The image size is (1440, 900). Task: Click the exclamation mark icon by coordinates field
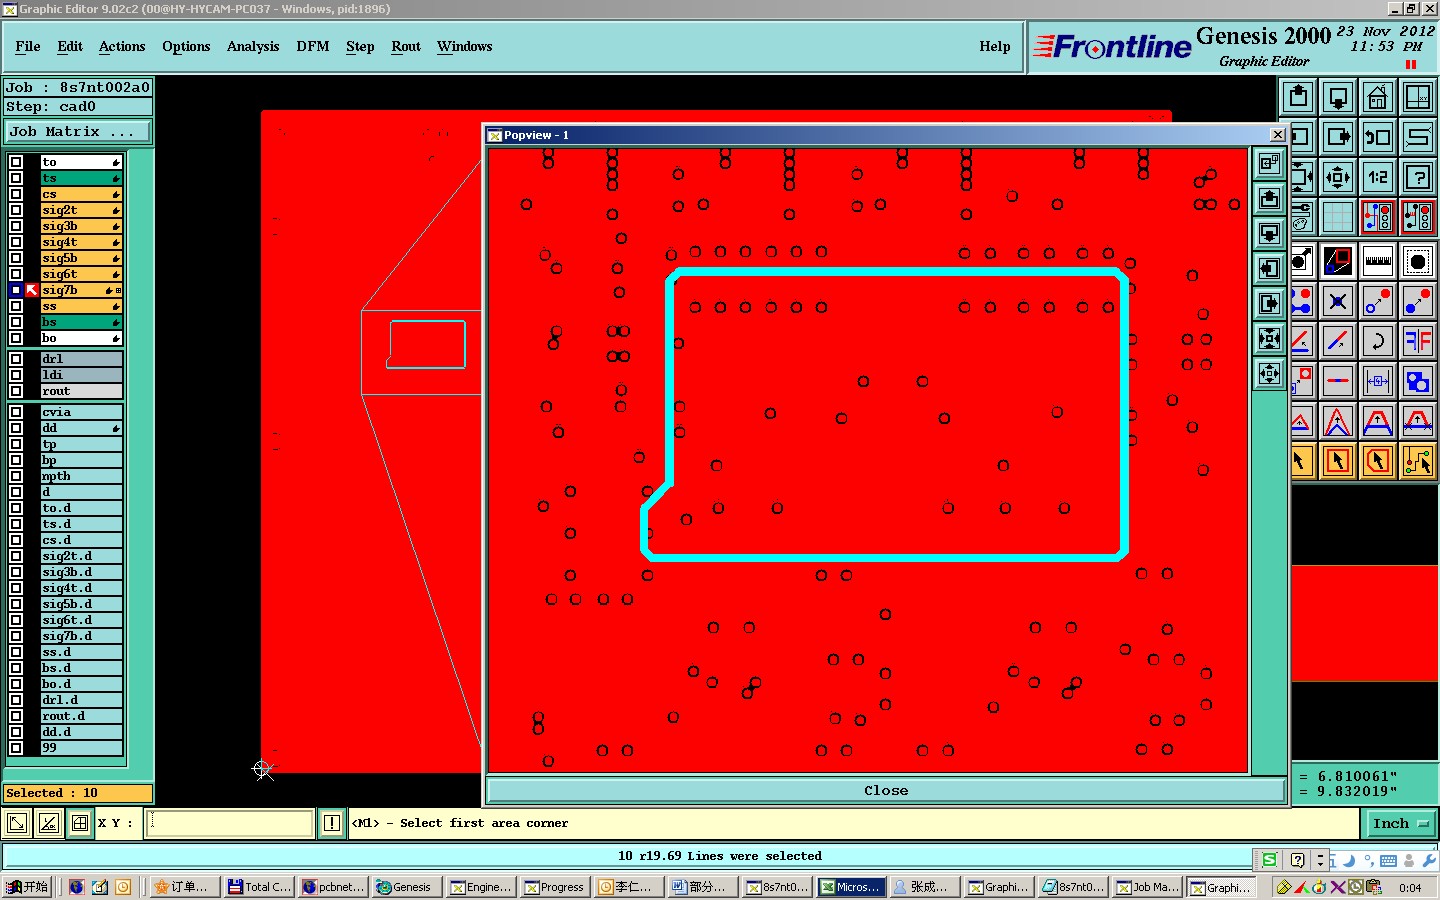click(332, 823)
